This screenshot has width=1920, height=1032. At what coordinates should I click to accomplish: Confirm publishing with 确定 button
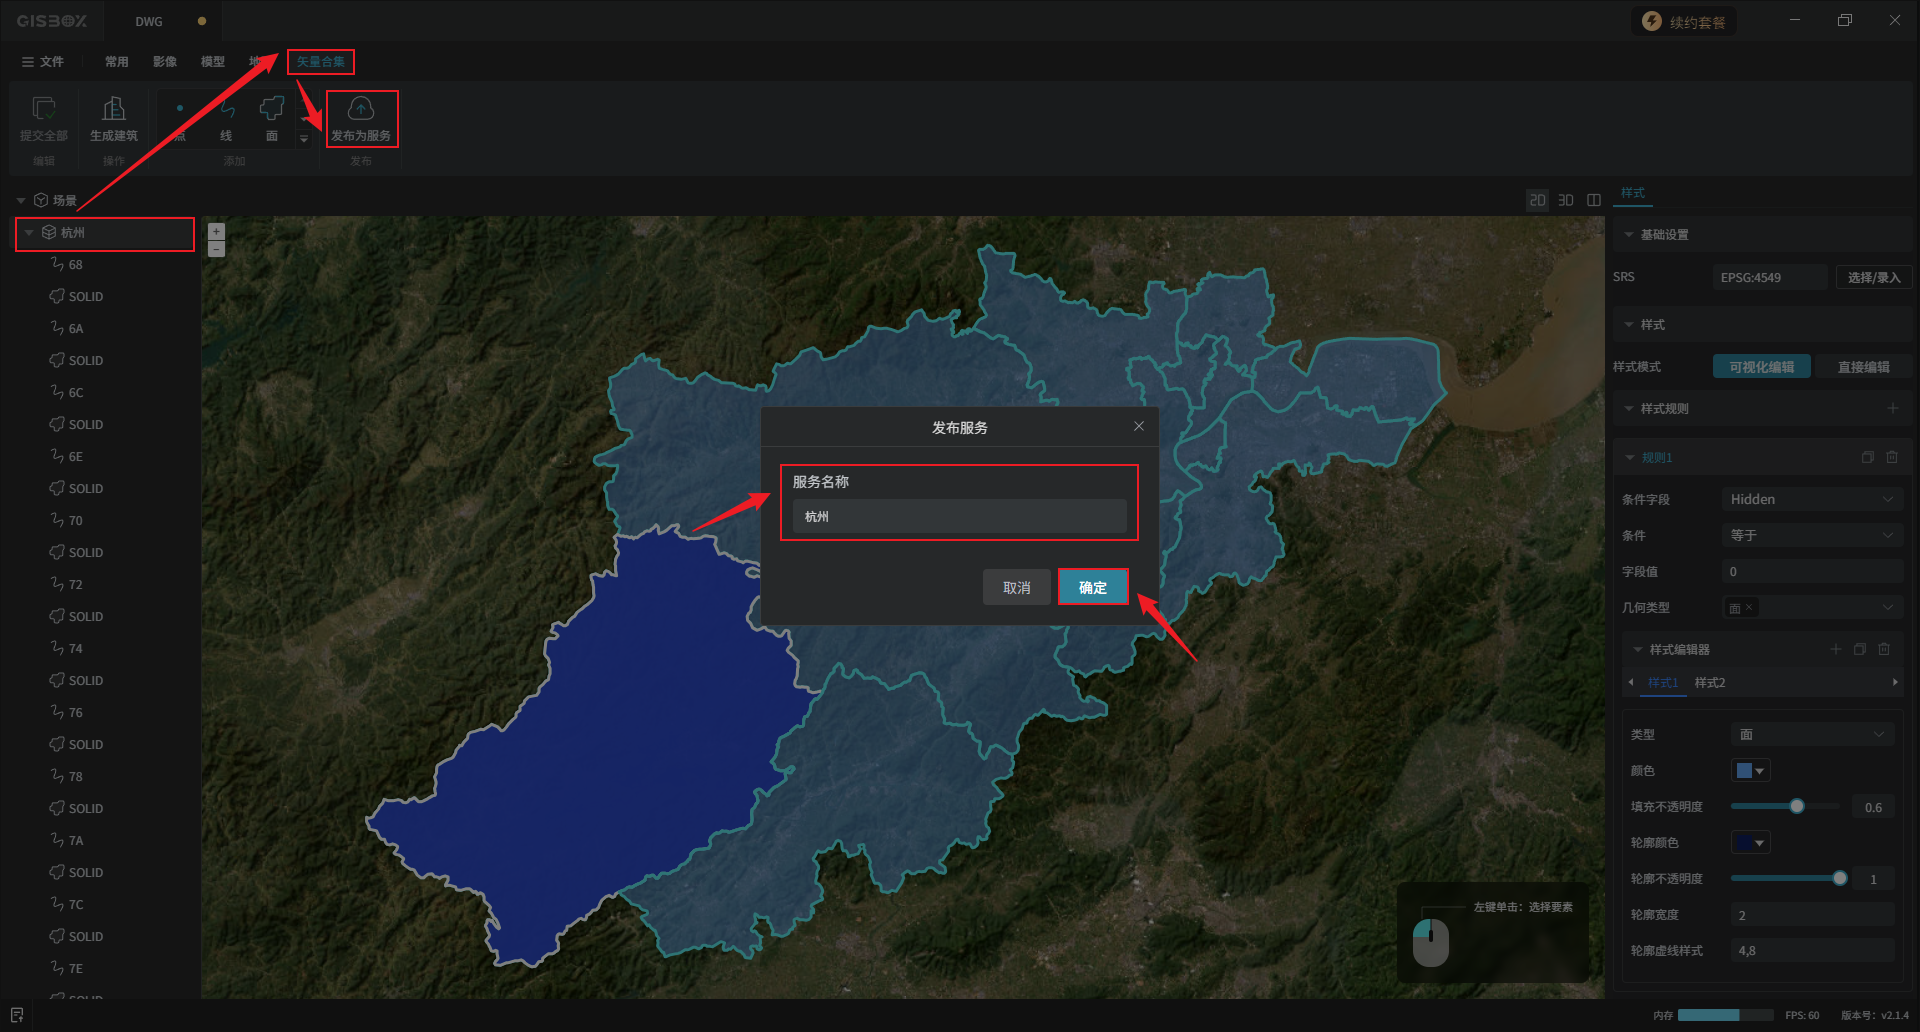tap(1092, 587)
